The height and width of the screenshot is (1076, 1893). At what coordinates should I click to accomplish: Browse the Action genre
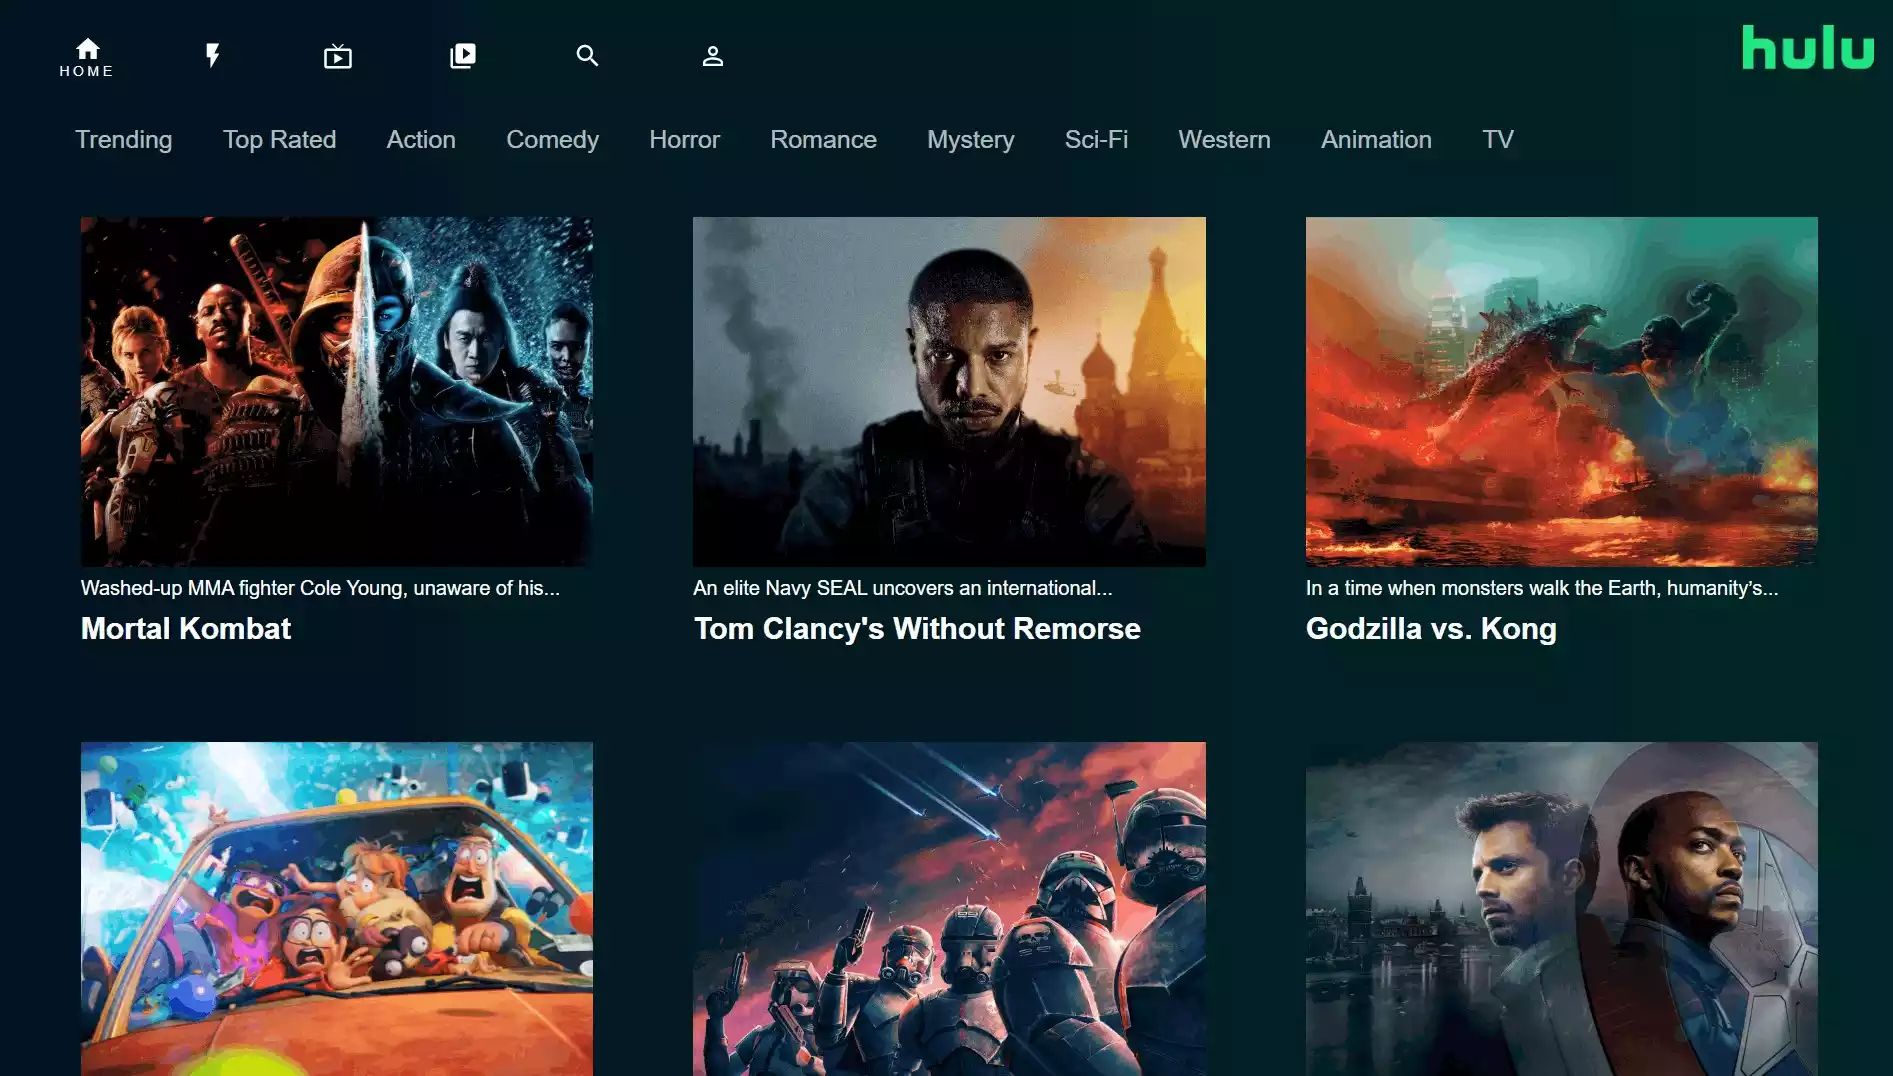point(421,139)
